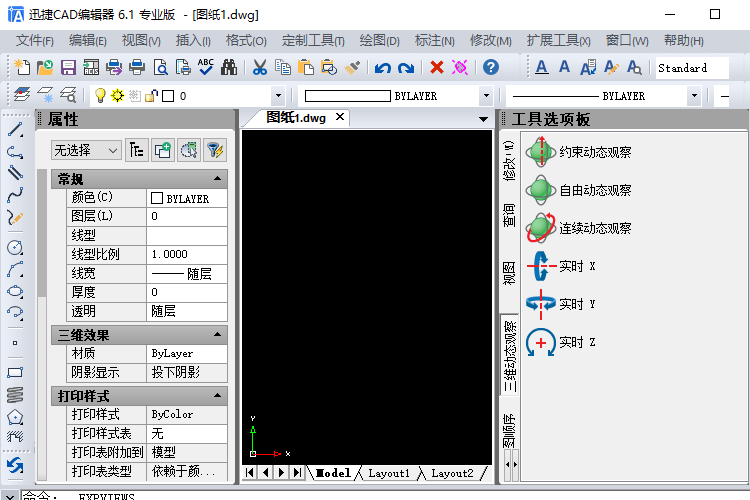The height and width of the screenshot is (500, 750).
Task: Click 实时 Z rotation tool
Action: click(561, 342)
